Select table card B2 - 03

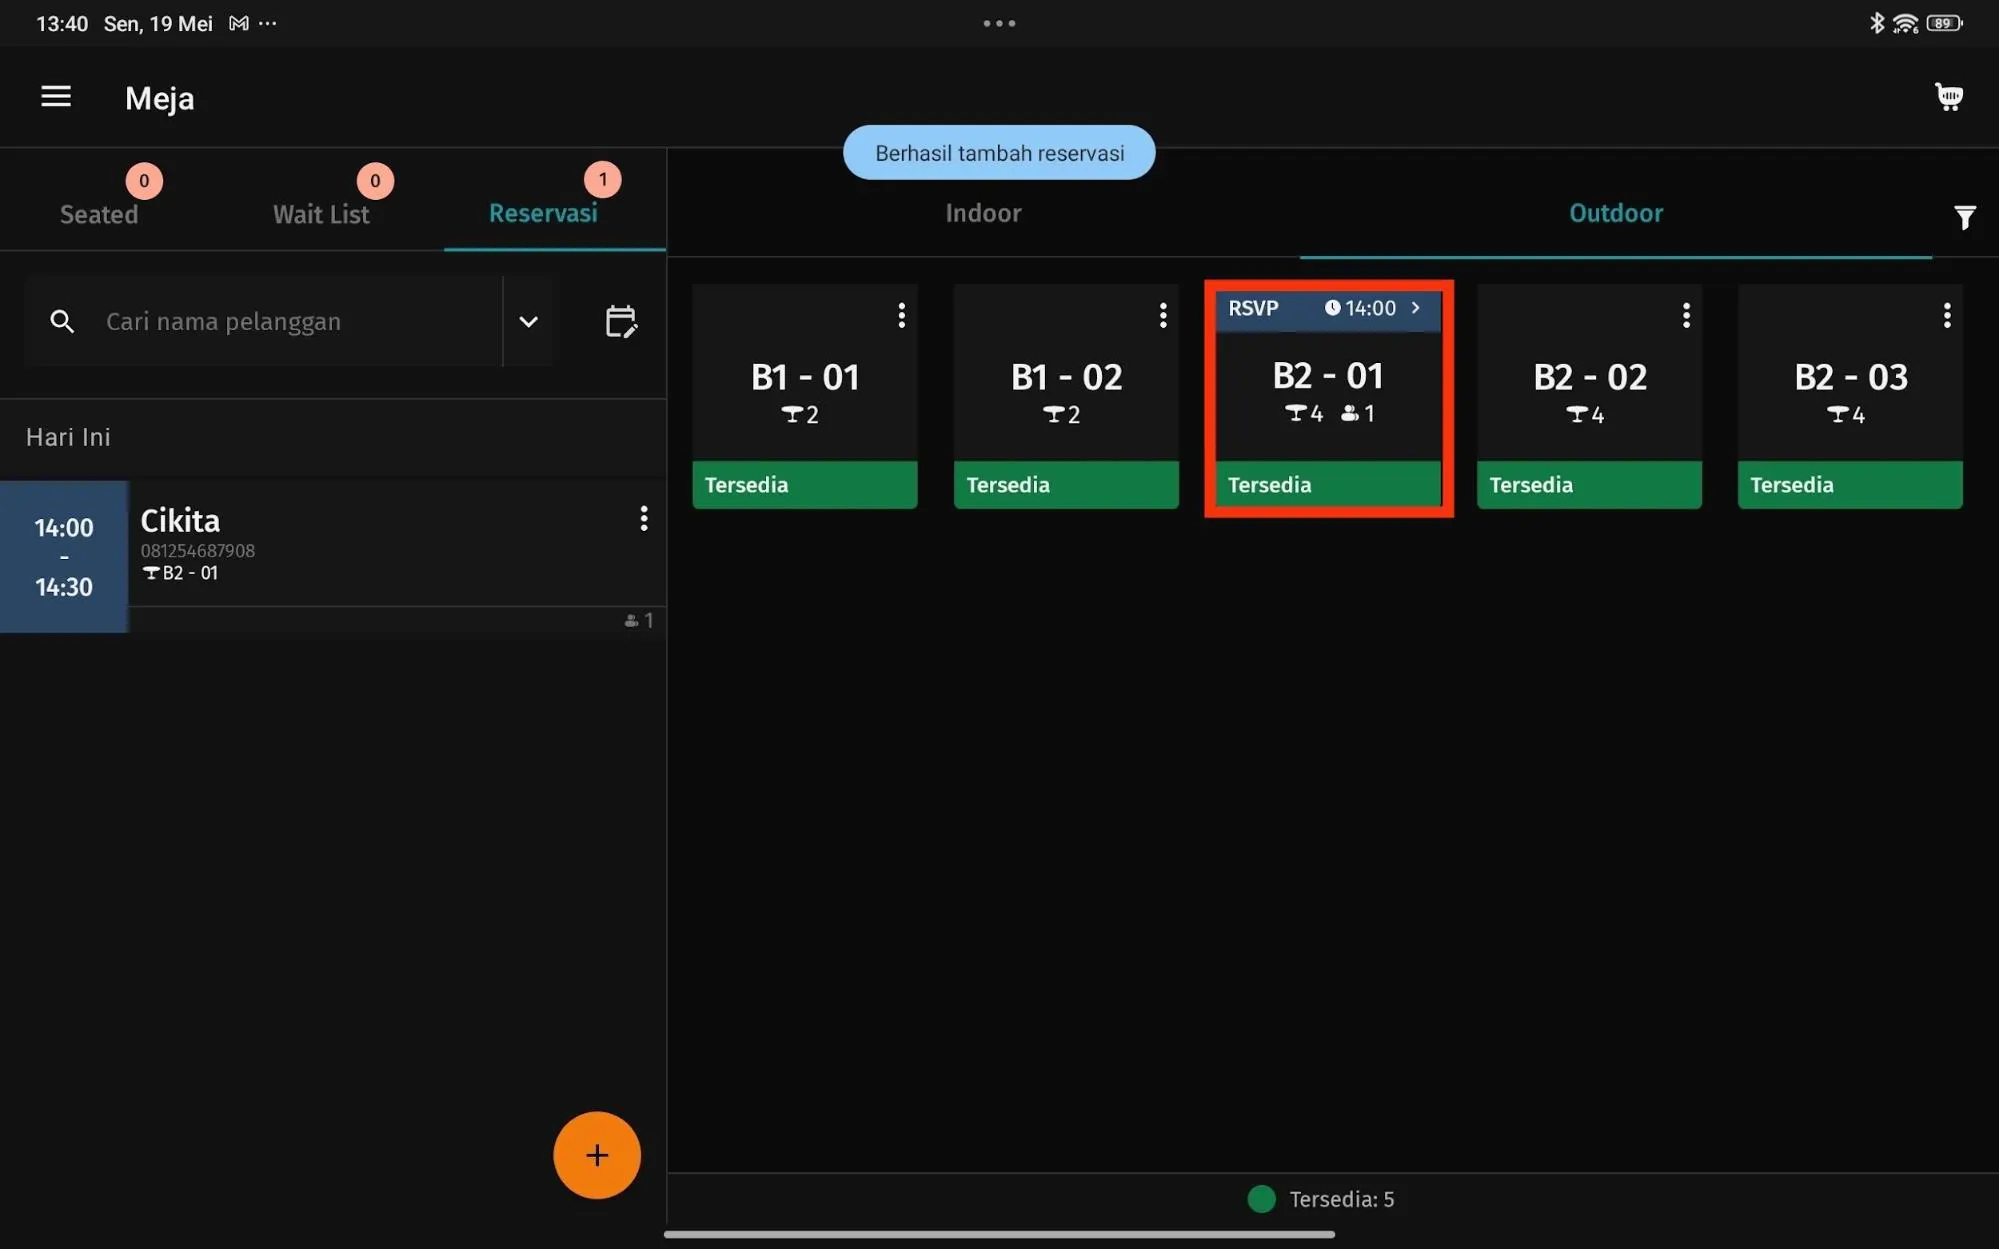[x=1850, y=396]
